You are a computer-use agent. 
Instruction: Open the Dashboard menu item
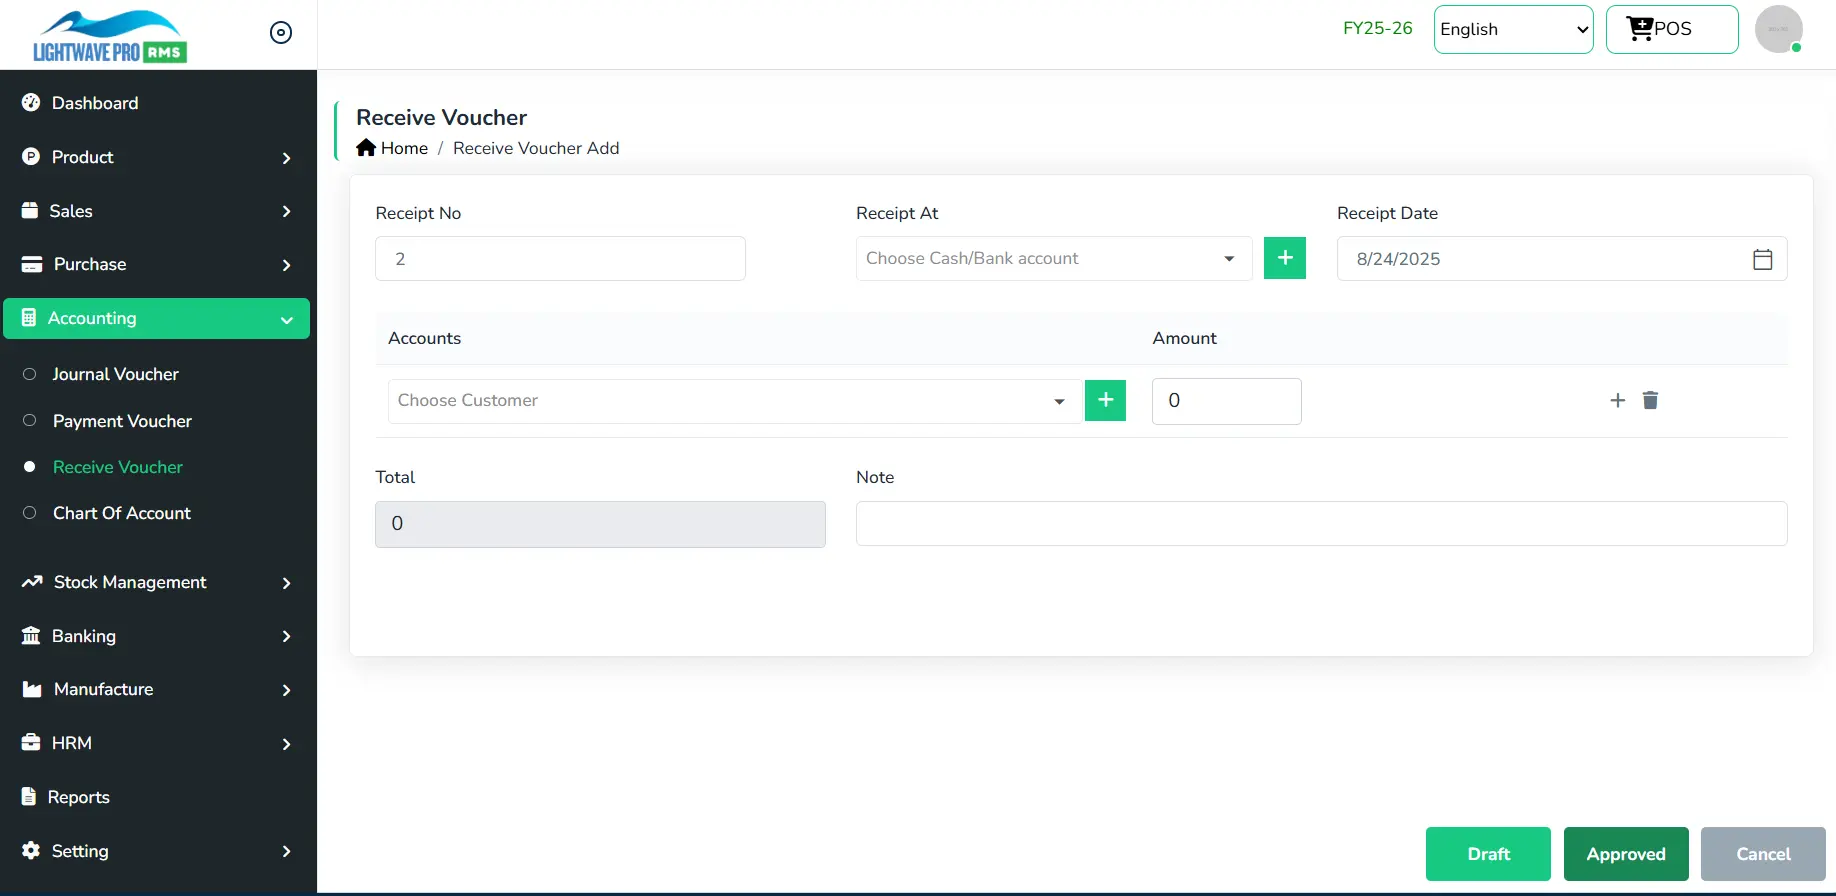click(x=95, y=103)
